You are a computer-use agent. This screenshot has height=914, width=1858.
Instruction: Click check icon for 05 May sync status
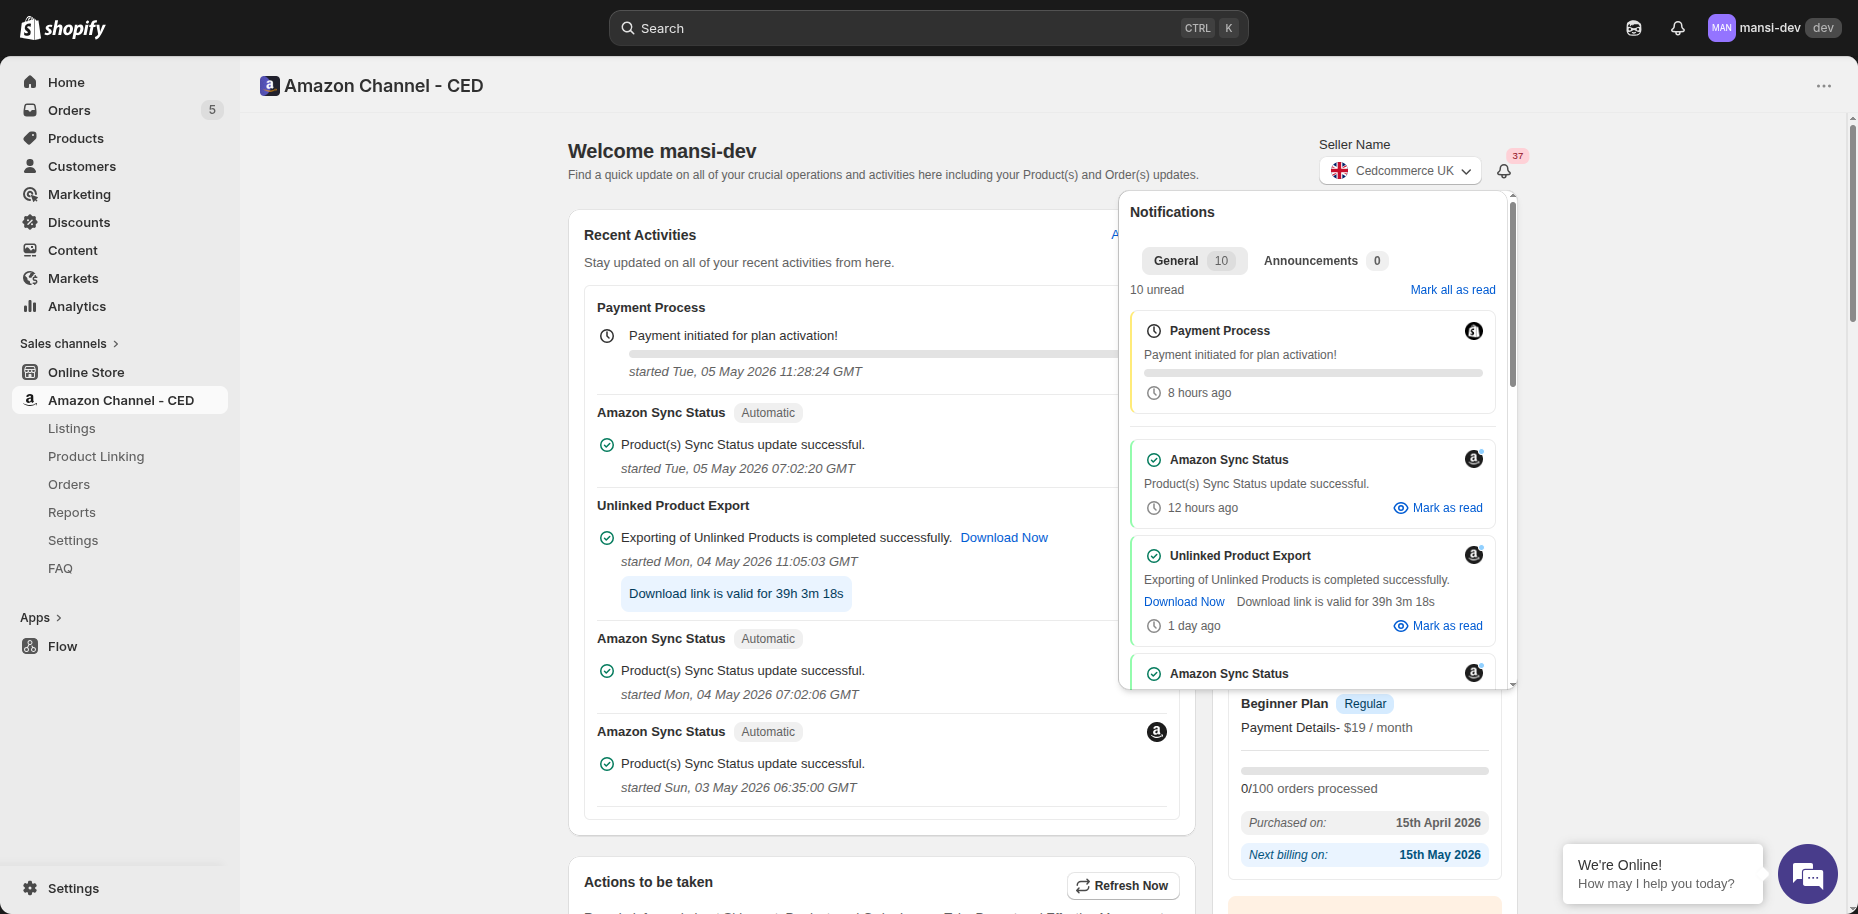[606, 445]
